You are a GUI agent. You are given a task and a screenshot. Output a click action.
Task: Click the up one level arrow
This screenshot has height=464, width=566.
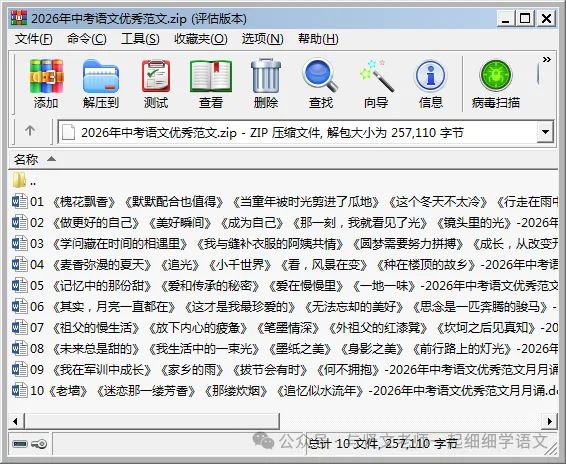click(x=30, y=131)
